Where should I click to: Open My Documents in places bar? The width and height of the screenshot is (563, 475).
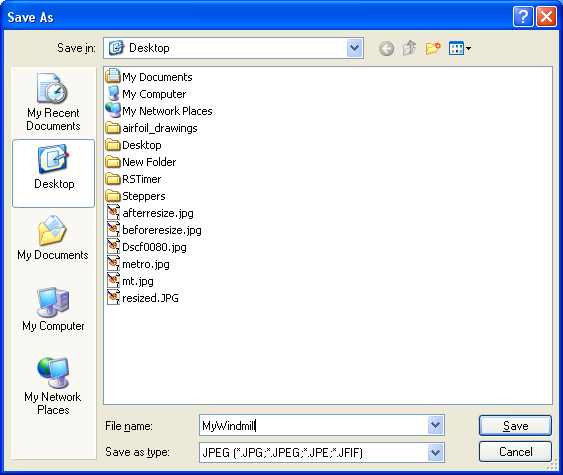pos(53,238)
